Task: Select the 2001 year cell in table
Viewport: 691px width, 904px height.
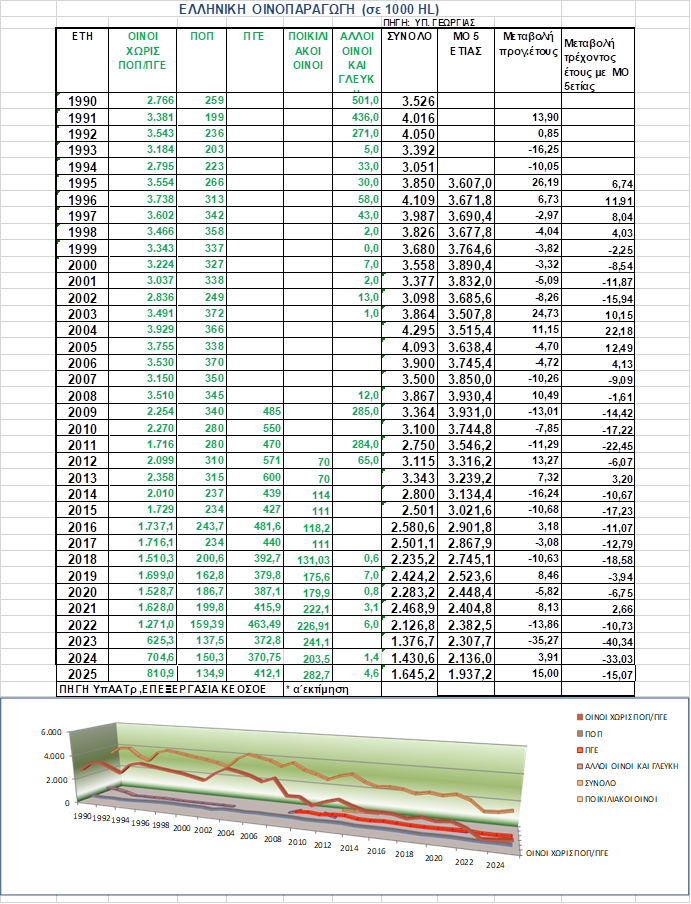Action: pos(82,281)
